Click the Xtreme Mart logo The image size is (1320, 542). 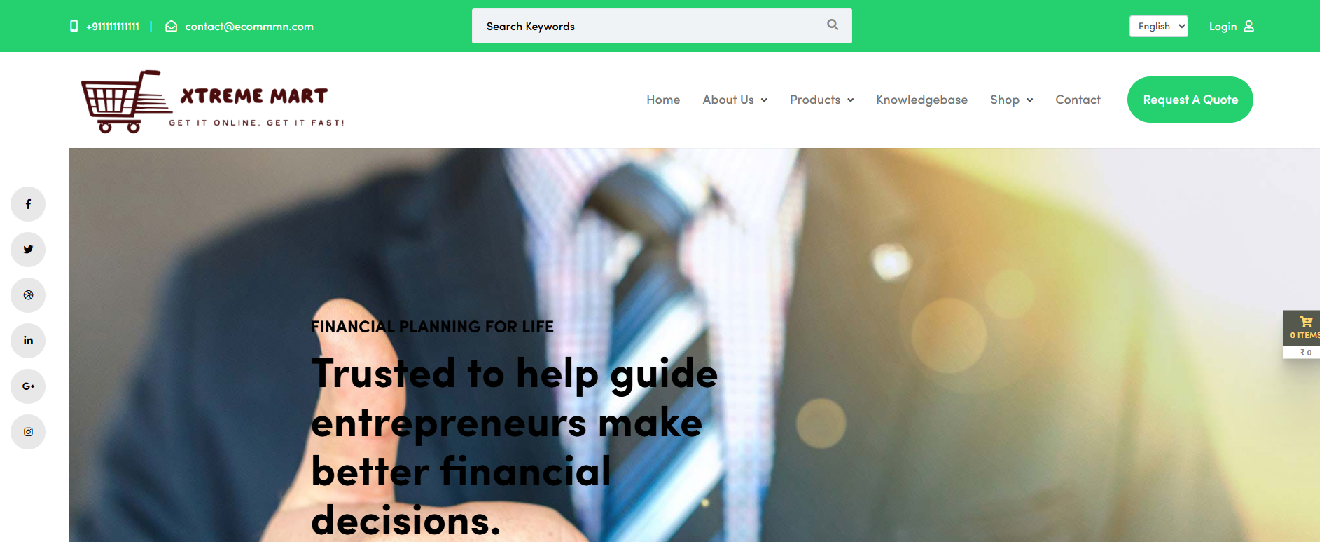pyautogui.click(x=212, y=101)
